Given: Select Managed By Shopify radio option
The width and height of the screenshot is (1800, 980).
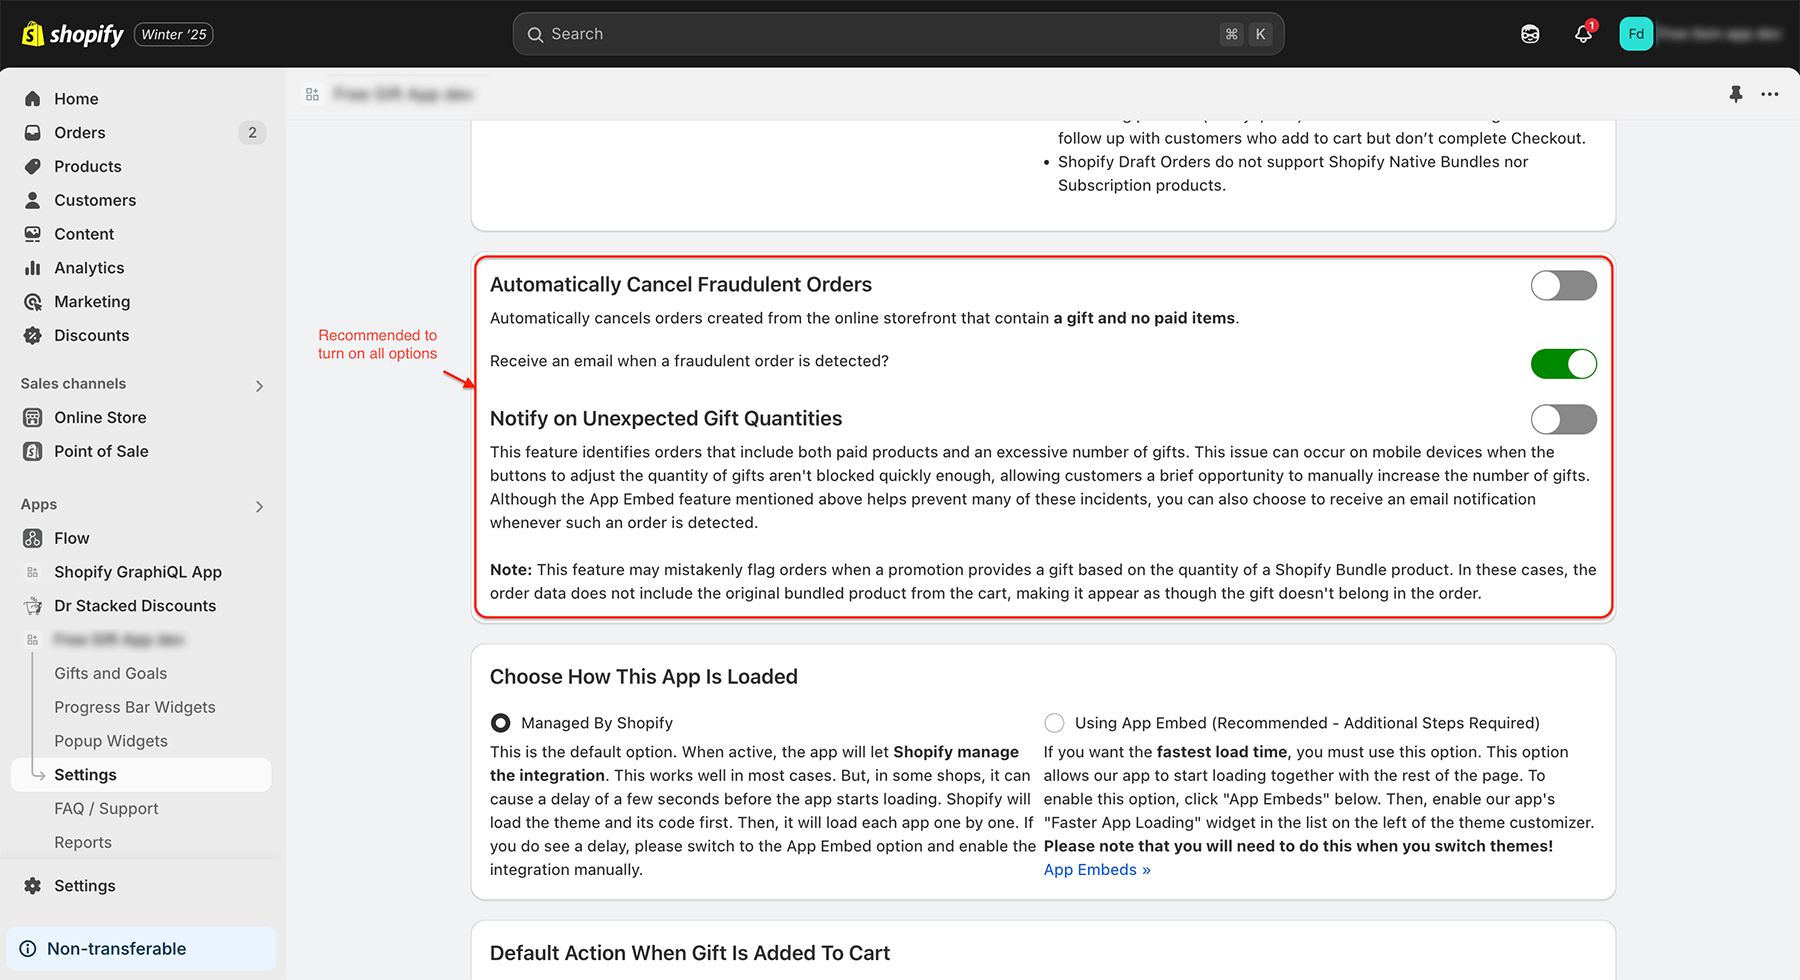Looking at the screenshot, I should pyautogui.click(x=501, y=723).
